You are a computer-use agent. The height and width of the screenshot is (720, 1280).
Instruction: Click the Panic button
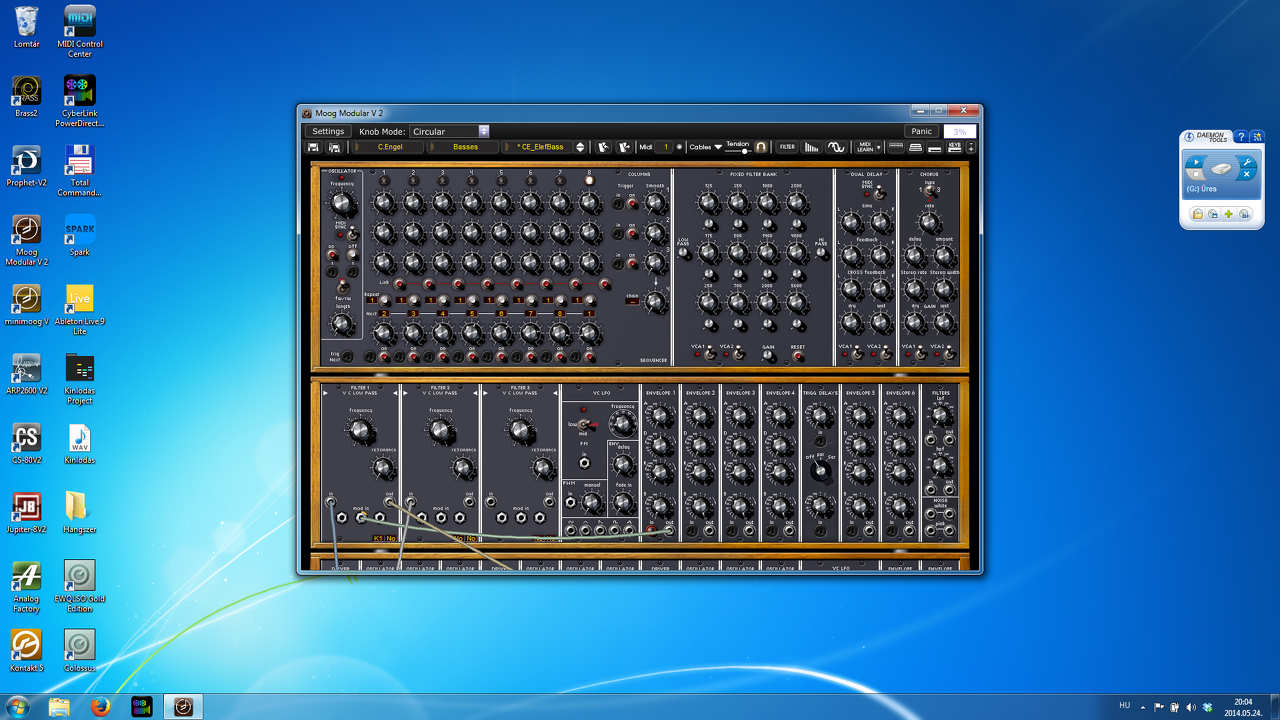tap(922, 131)
